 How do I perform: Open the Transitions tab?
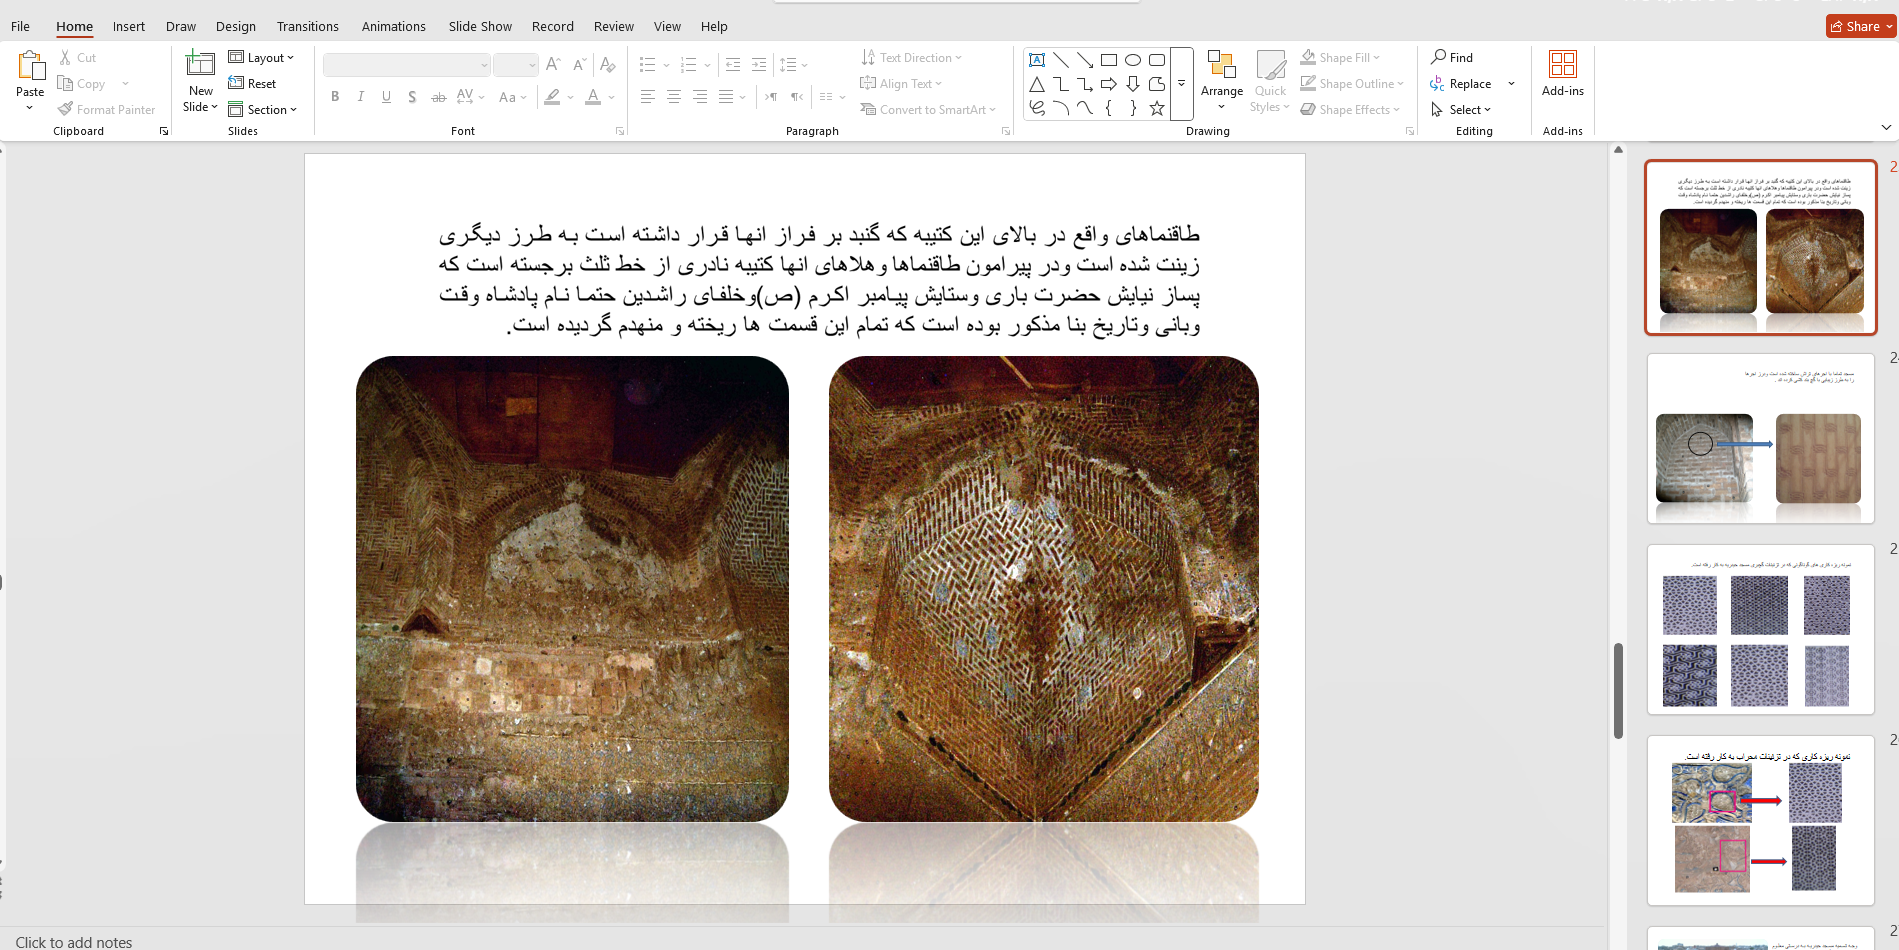click(307, 27)
